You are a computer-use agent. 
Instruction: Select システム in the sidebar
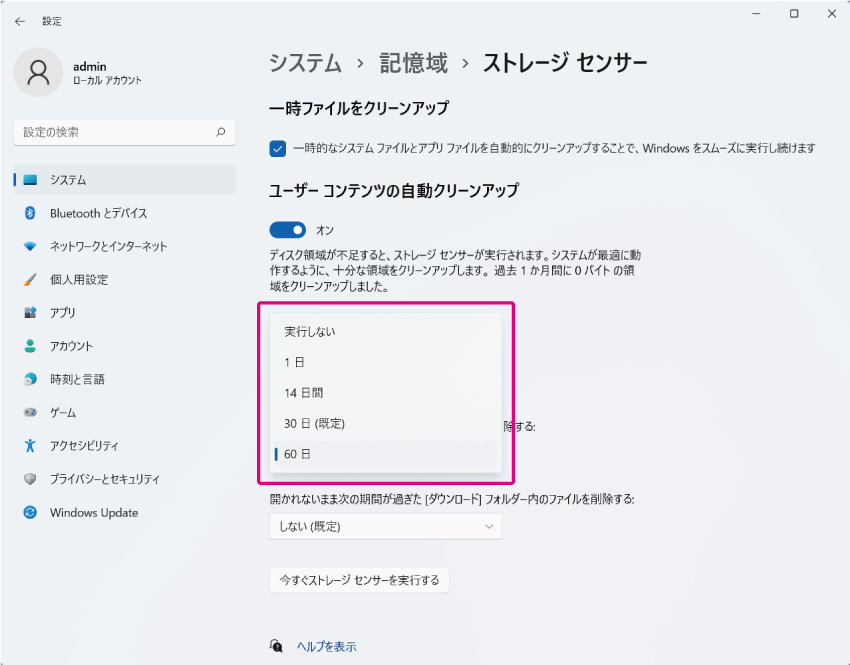pos(125,179)
